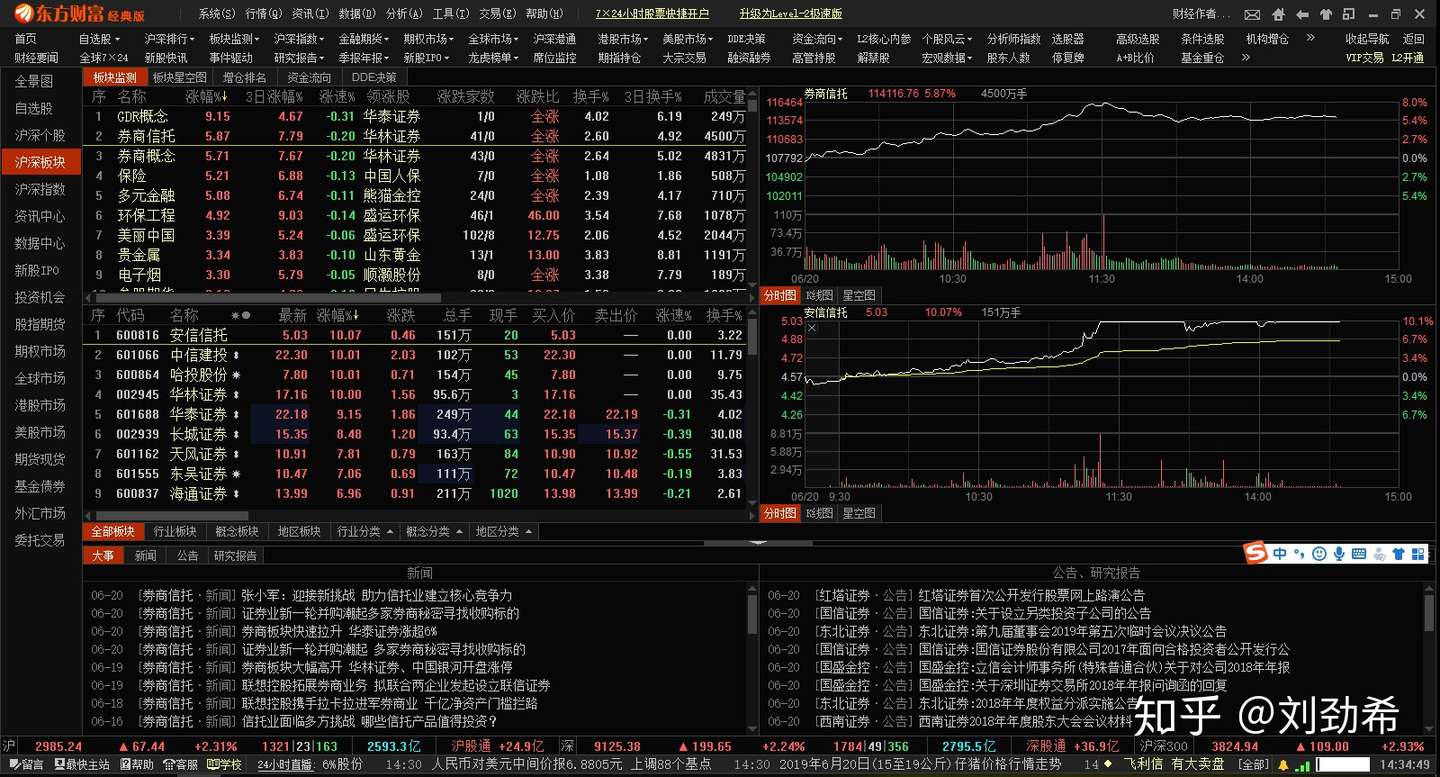Screen dimensions: 1440x777
Task: Switch to 增仓排名 tab
Action: [x=245, y=77]
